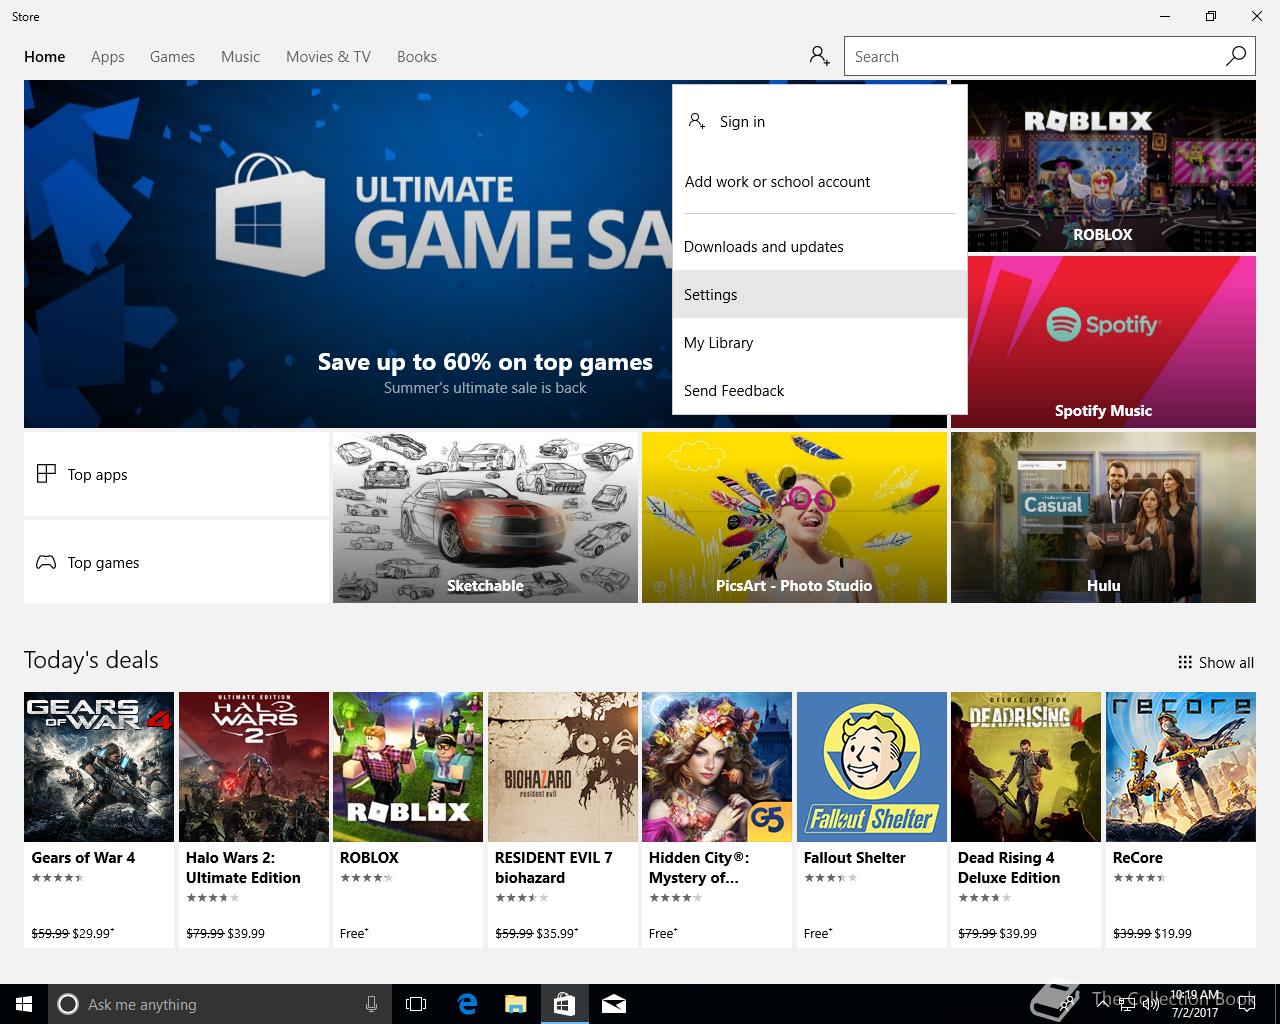Click the Gears of War 4 title text

pos(83,857)
